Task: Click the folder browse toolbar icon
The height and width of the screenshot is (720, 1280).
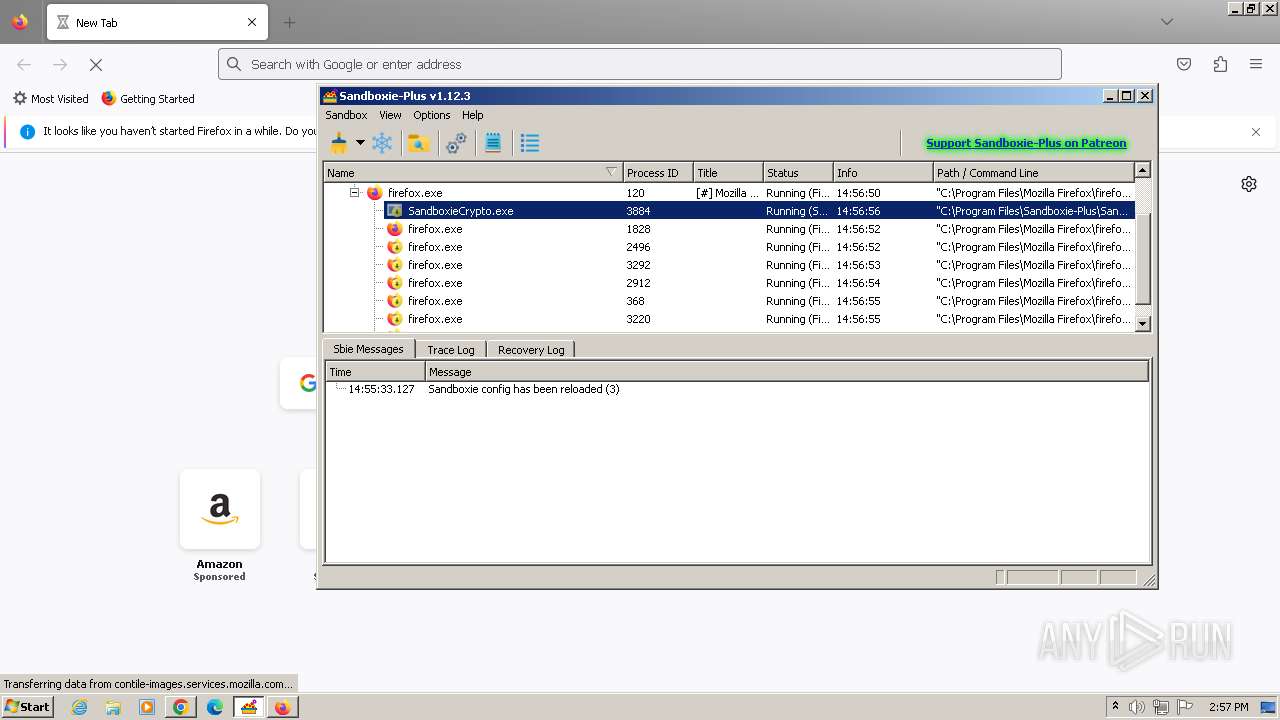Action: coord(419,143)
